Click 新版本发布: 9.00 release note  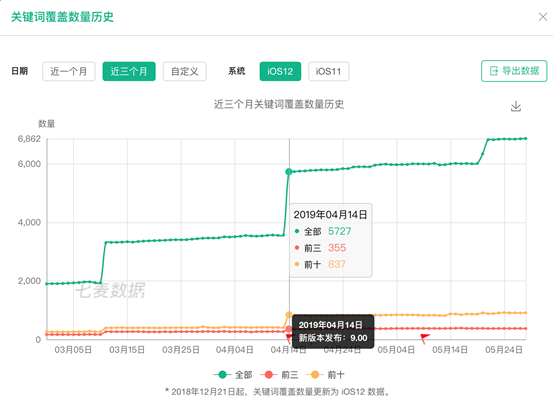coord(333,338)
